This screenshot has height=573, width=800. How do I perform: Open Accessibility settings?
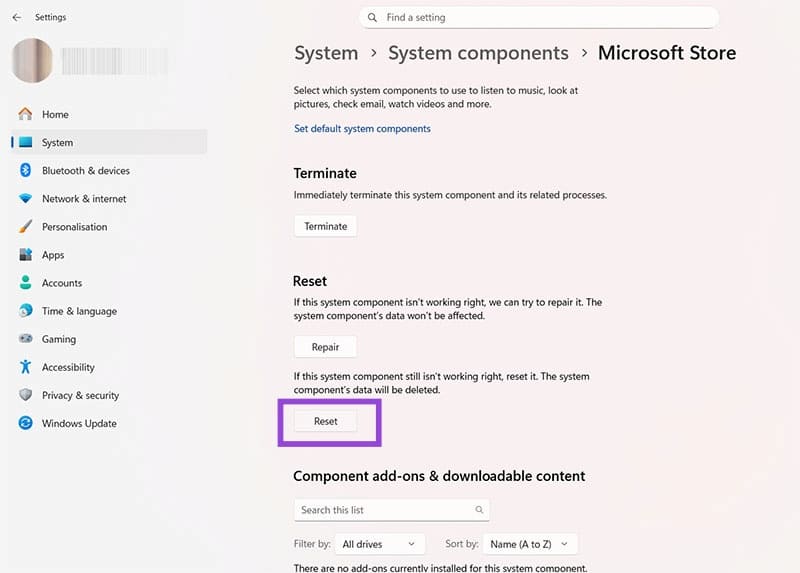(109, 367)
